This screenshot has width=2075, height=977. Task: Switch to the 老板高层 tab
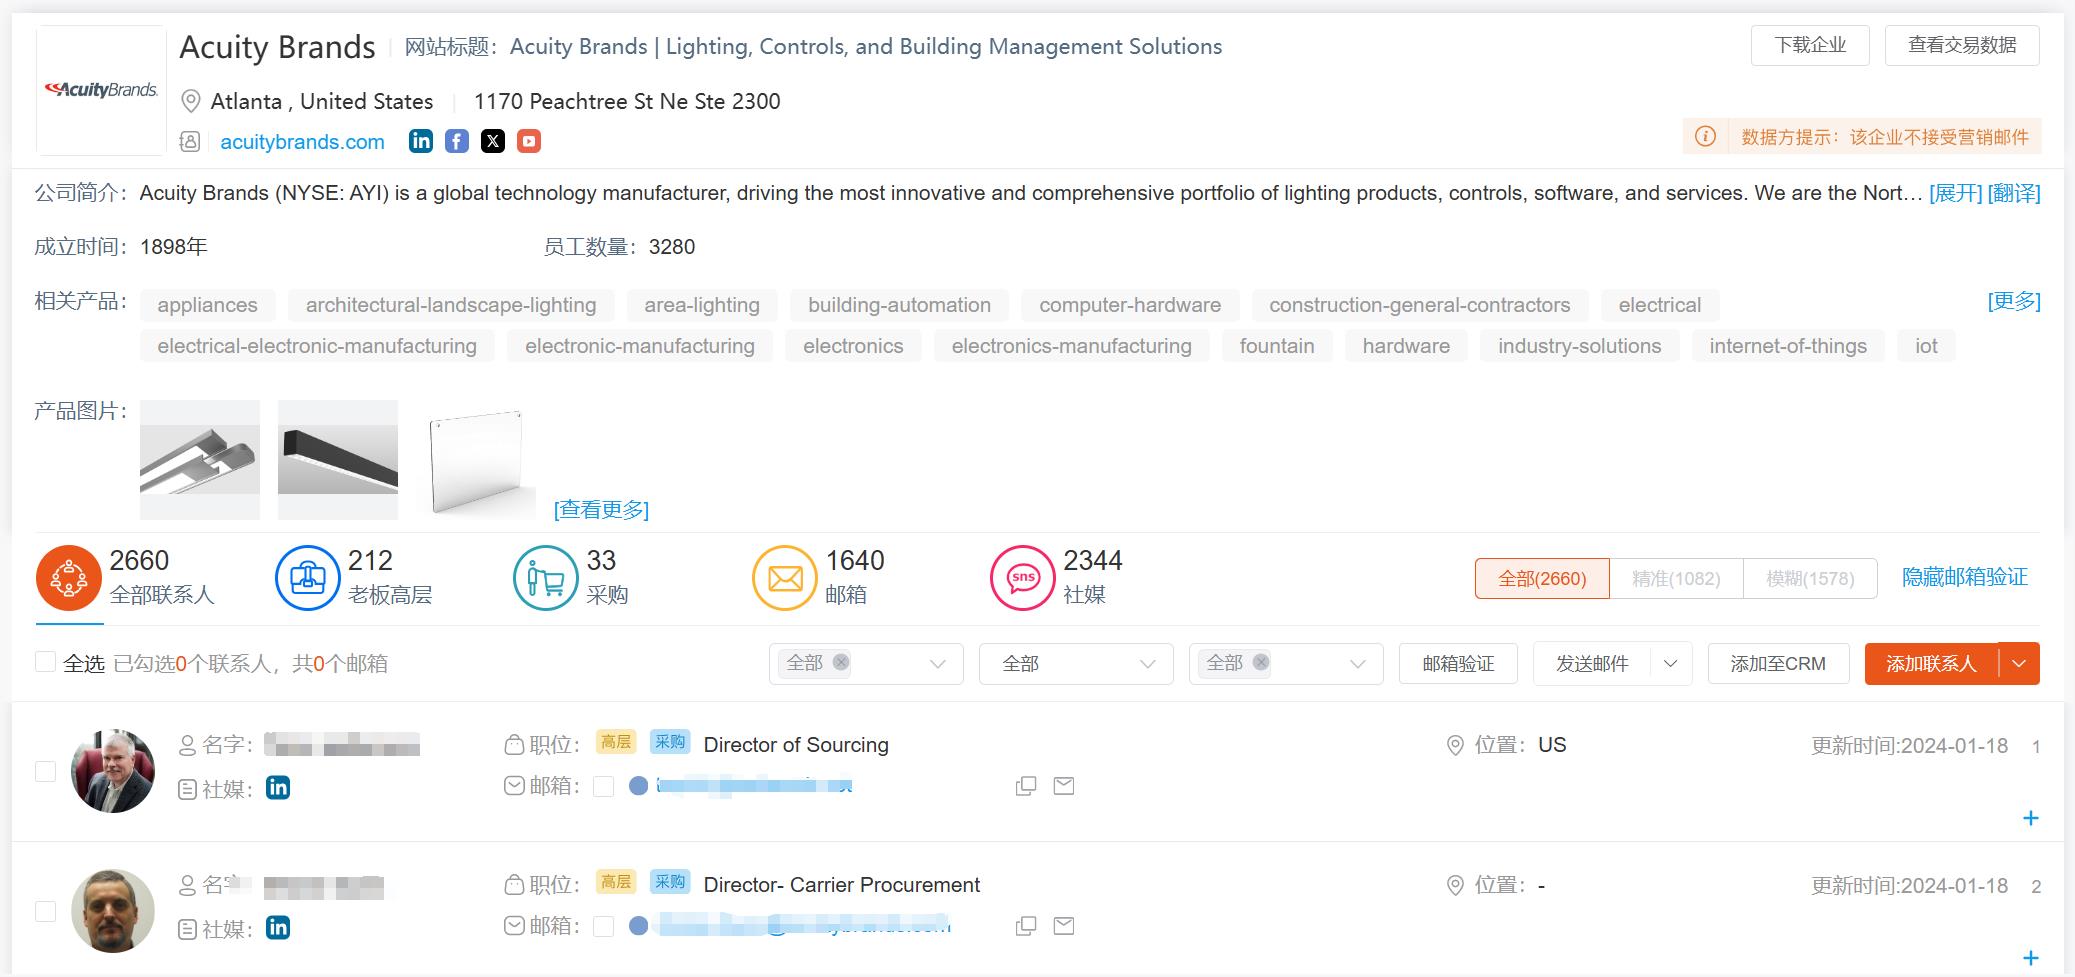pyautogui.click(x=354, y=578)
